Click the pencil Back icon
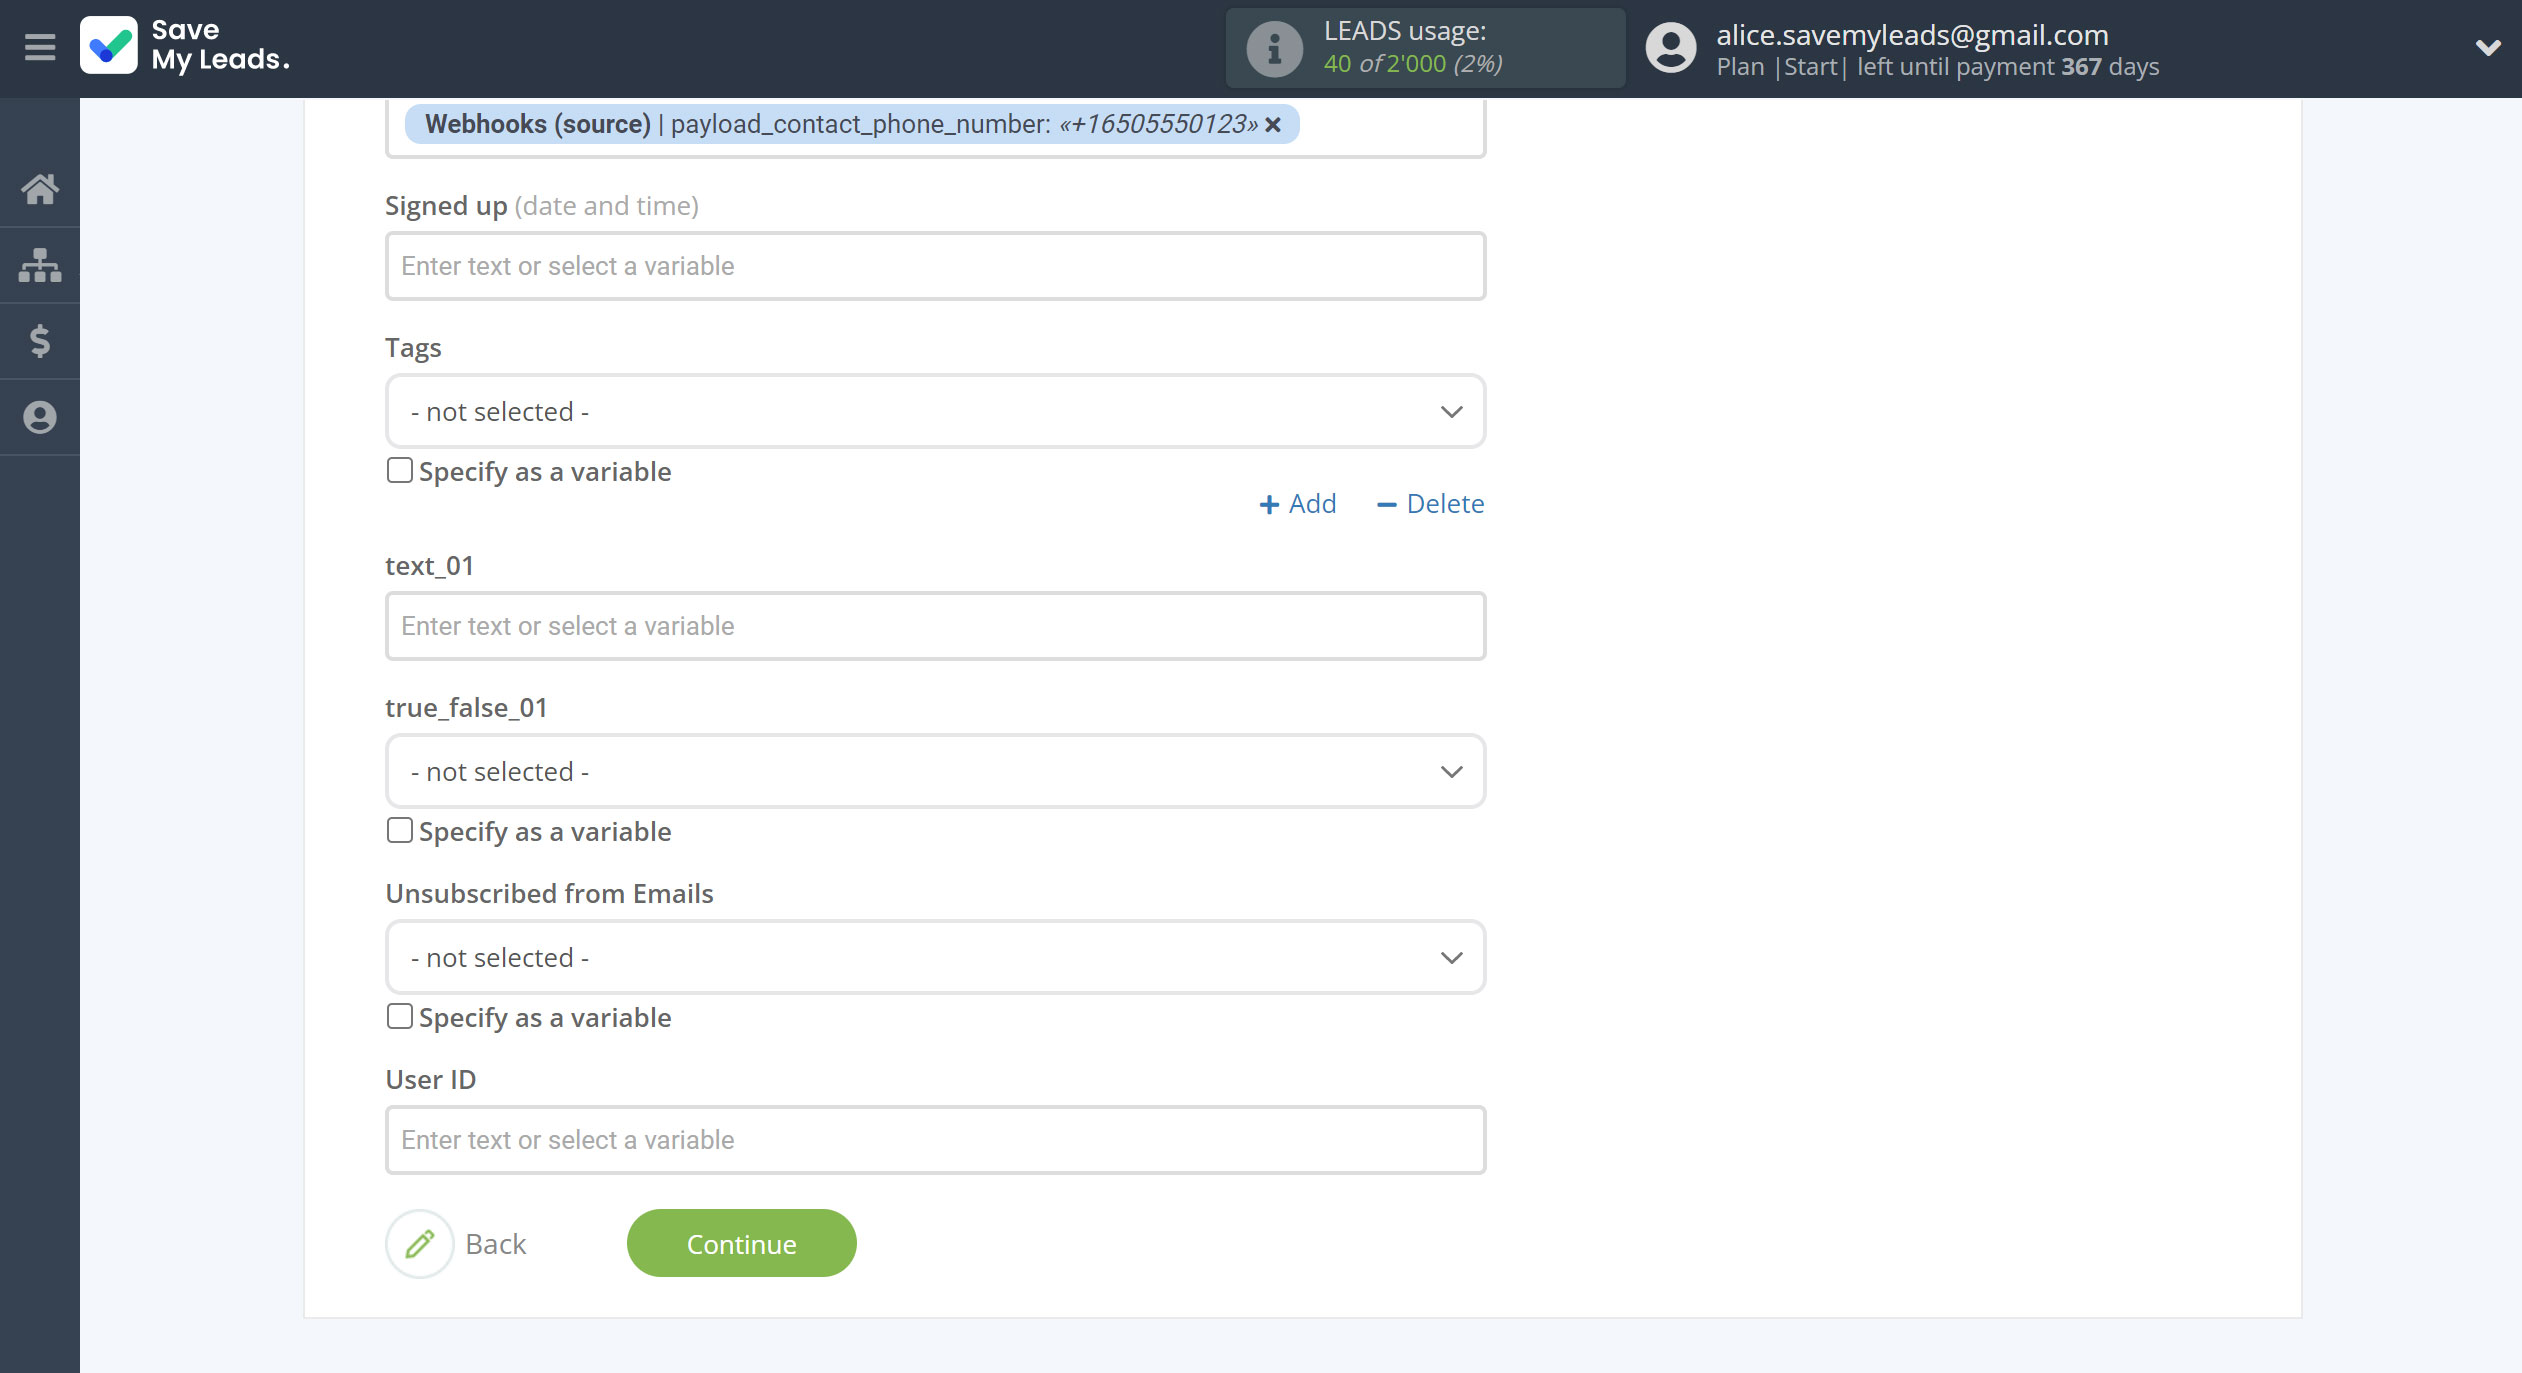The width and height of the screenshot is (2522, 1373). tap(420, 1244)
